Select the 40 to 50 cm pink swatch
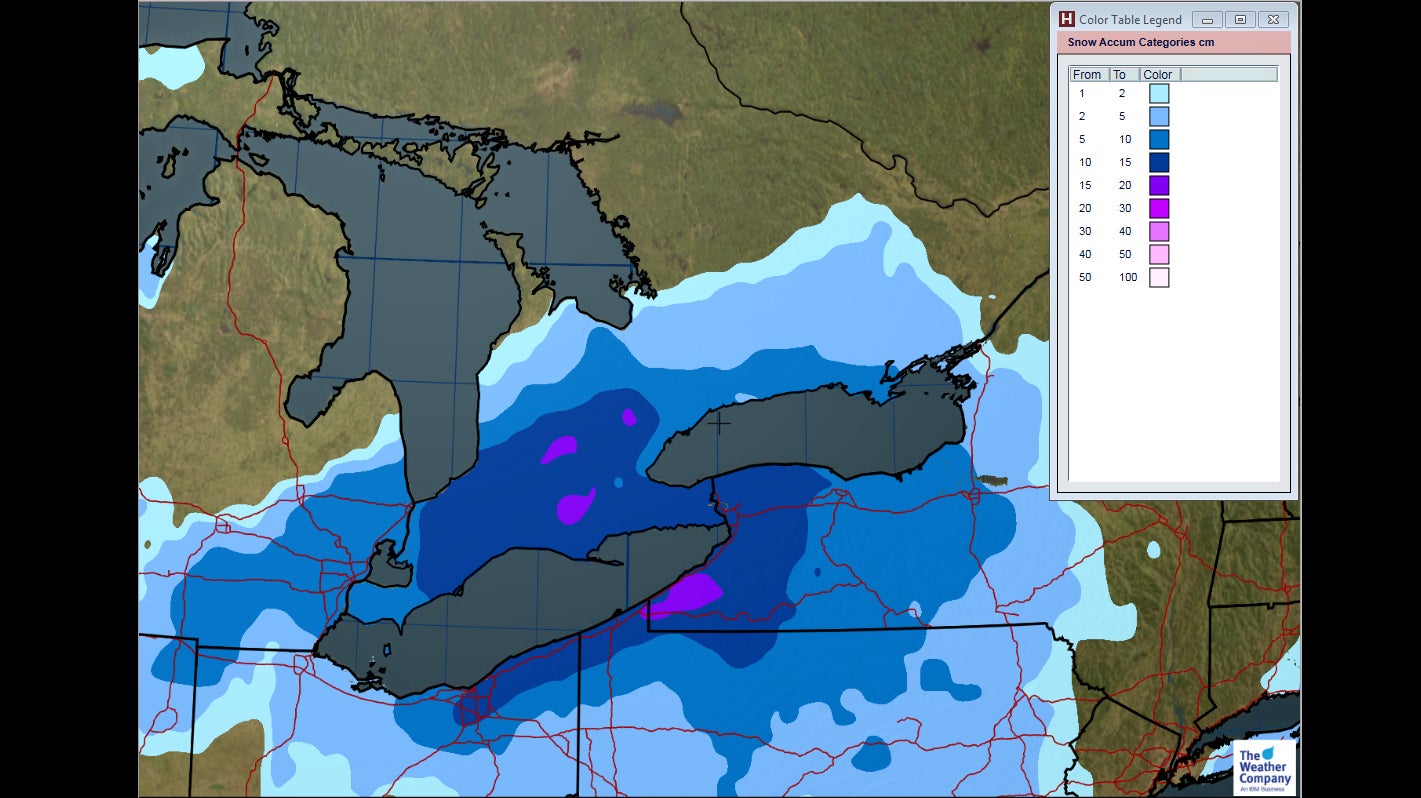The height and width of the screenshot is (798, 1421). 1158,254
